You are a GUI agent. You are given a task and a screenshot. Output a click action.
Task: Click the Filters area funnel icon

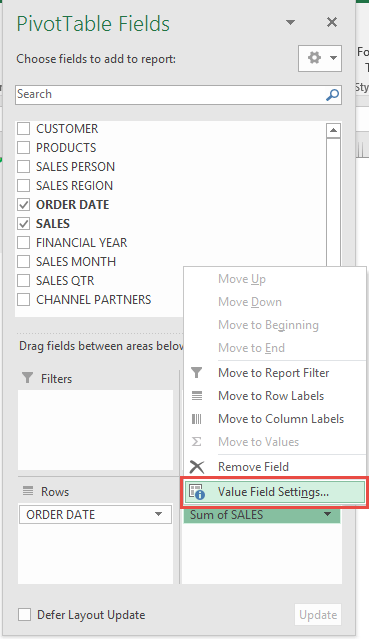27,378
